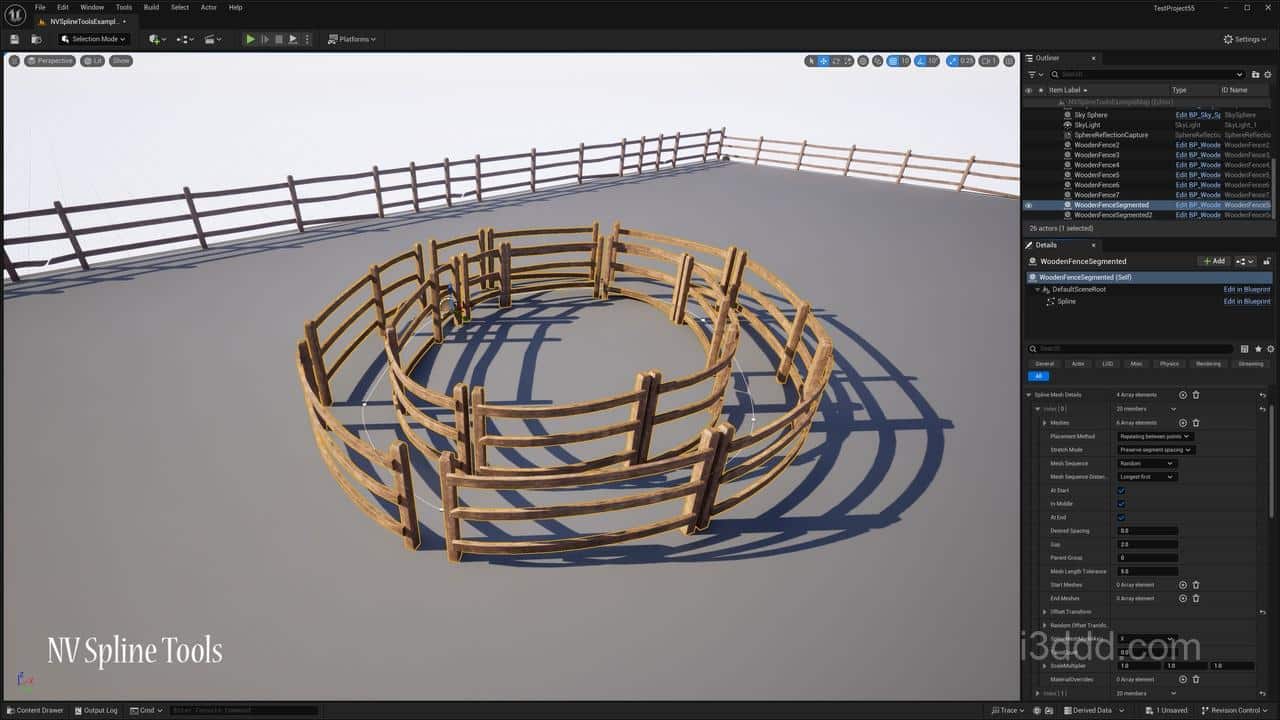
Task: Select WoodenFence5 in the Outliner
Action: 1096,175
